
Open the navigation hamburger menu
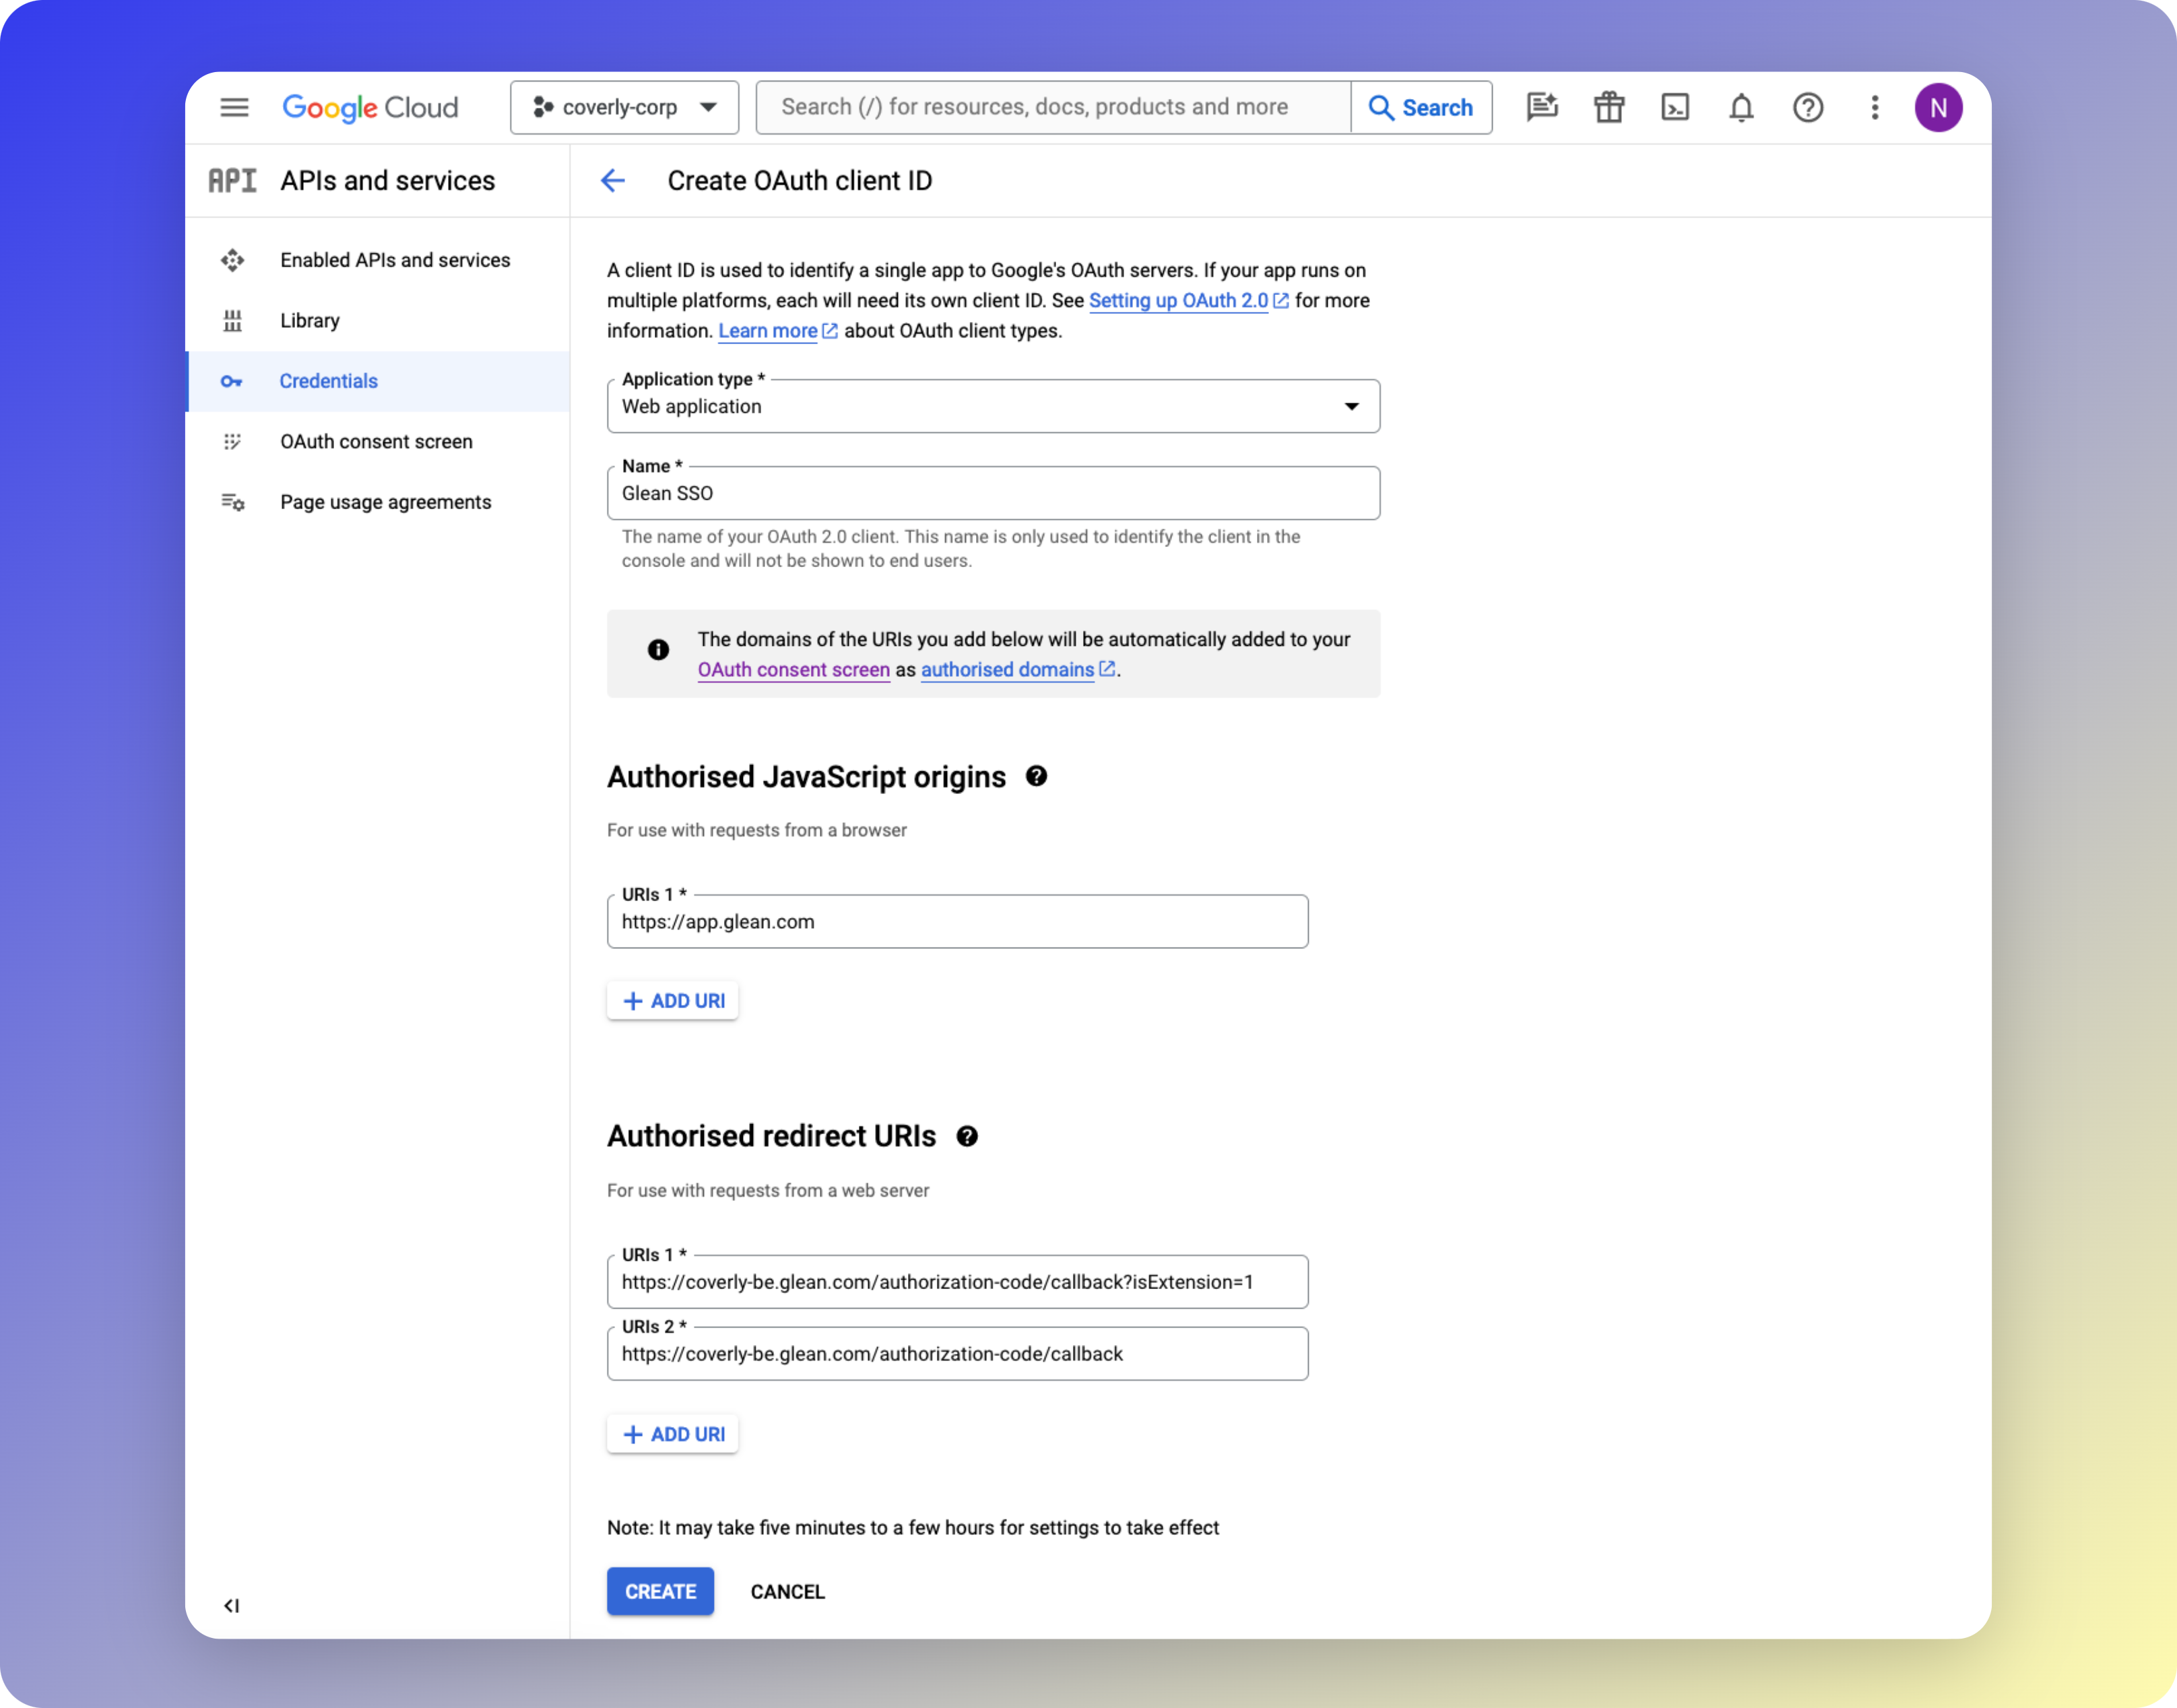(x=234, y=107)
